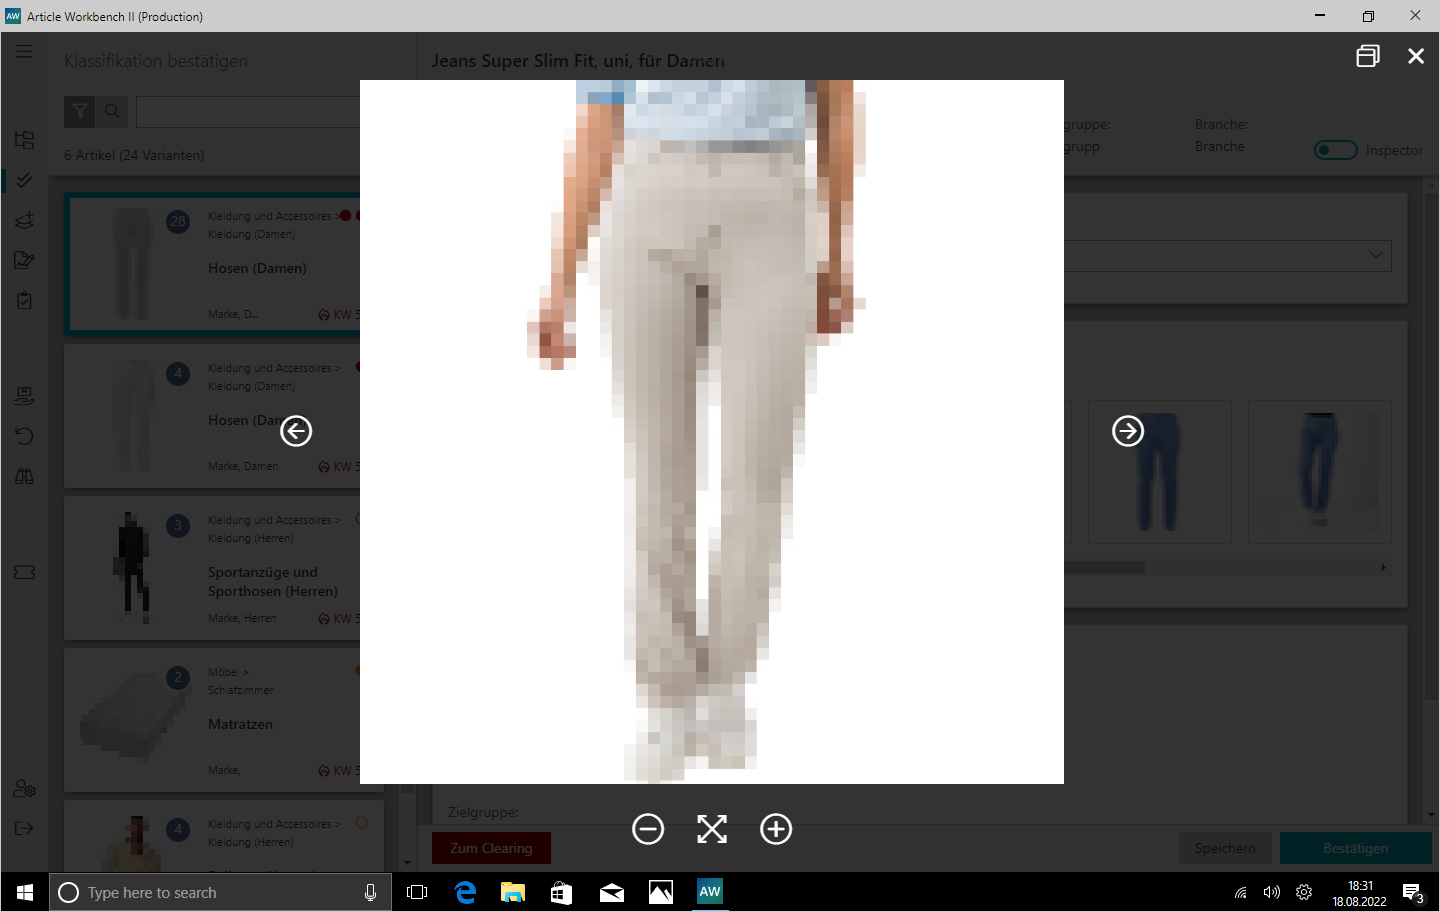Viewport: 1440px width, 912px height.
Task: Select the blue jeans side view thumbnail
Action: click(x=1320, y=472)
